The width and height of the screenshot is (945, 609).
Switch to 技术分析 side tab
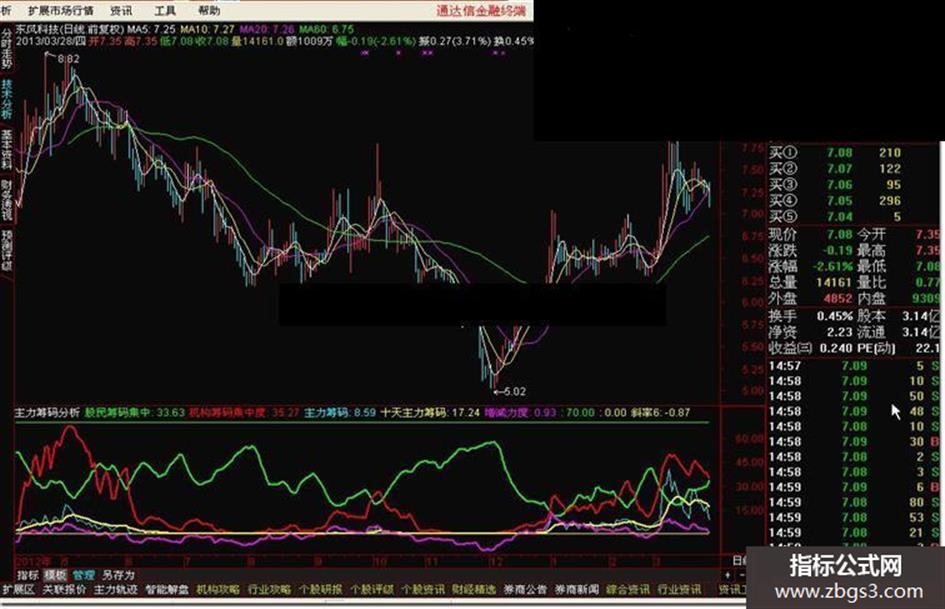pos(6,99)
